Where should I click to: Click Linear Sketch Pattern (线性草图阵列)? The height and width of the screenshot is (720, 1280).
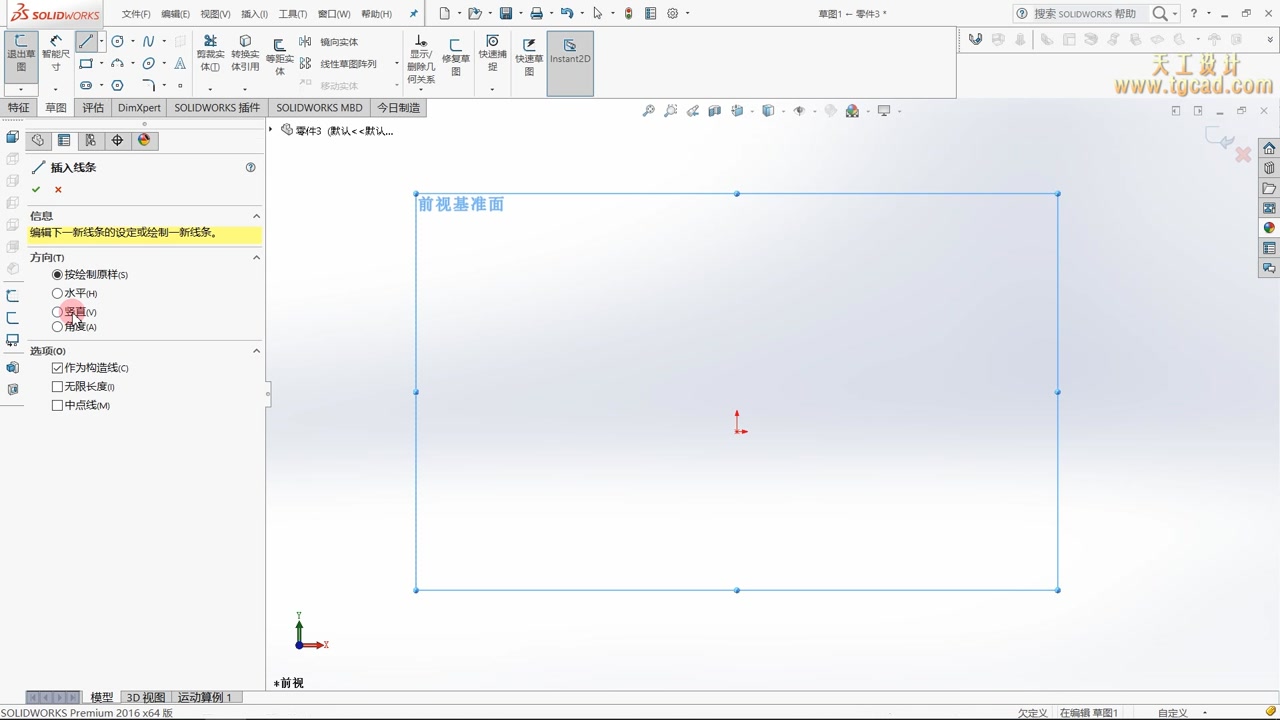(338, 64)
